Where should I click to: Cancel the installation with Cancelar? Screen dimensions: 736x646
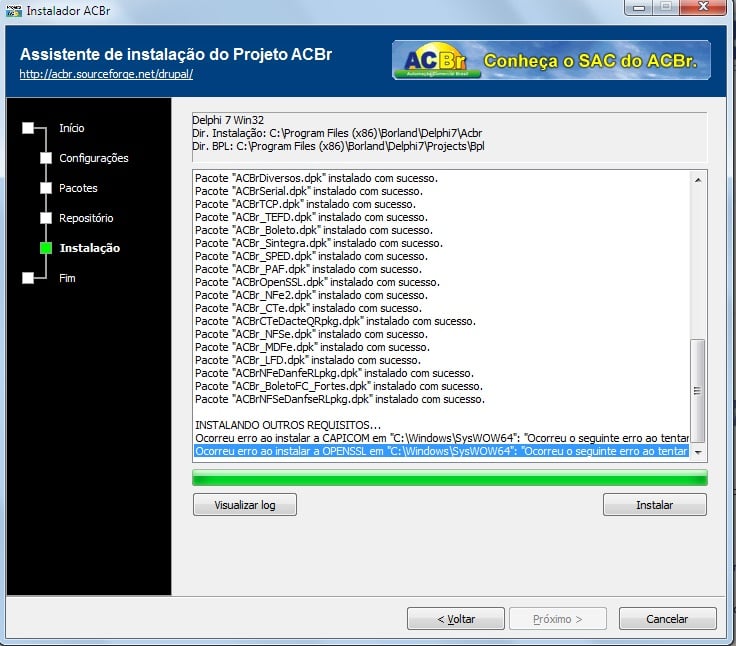pos(667,619)
